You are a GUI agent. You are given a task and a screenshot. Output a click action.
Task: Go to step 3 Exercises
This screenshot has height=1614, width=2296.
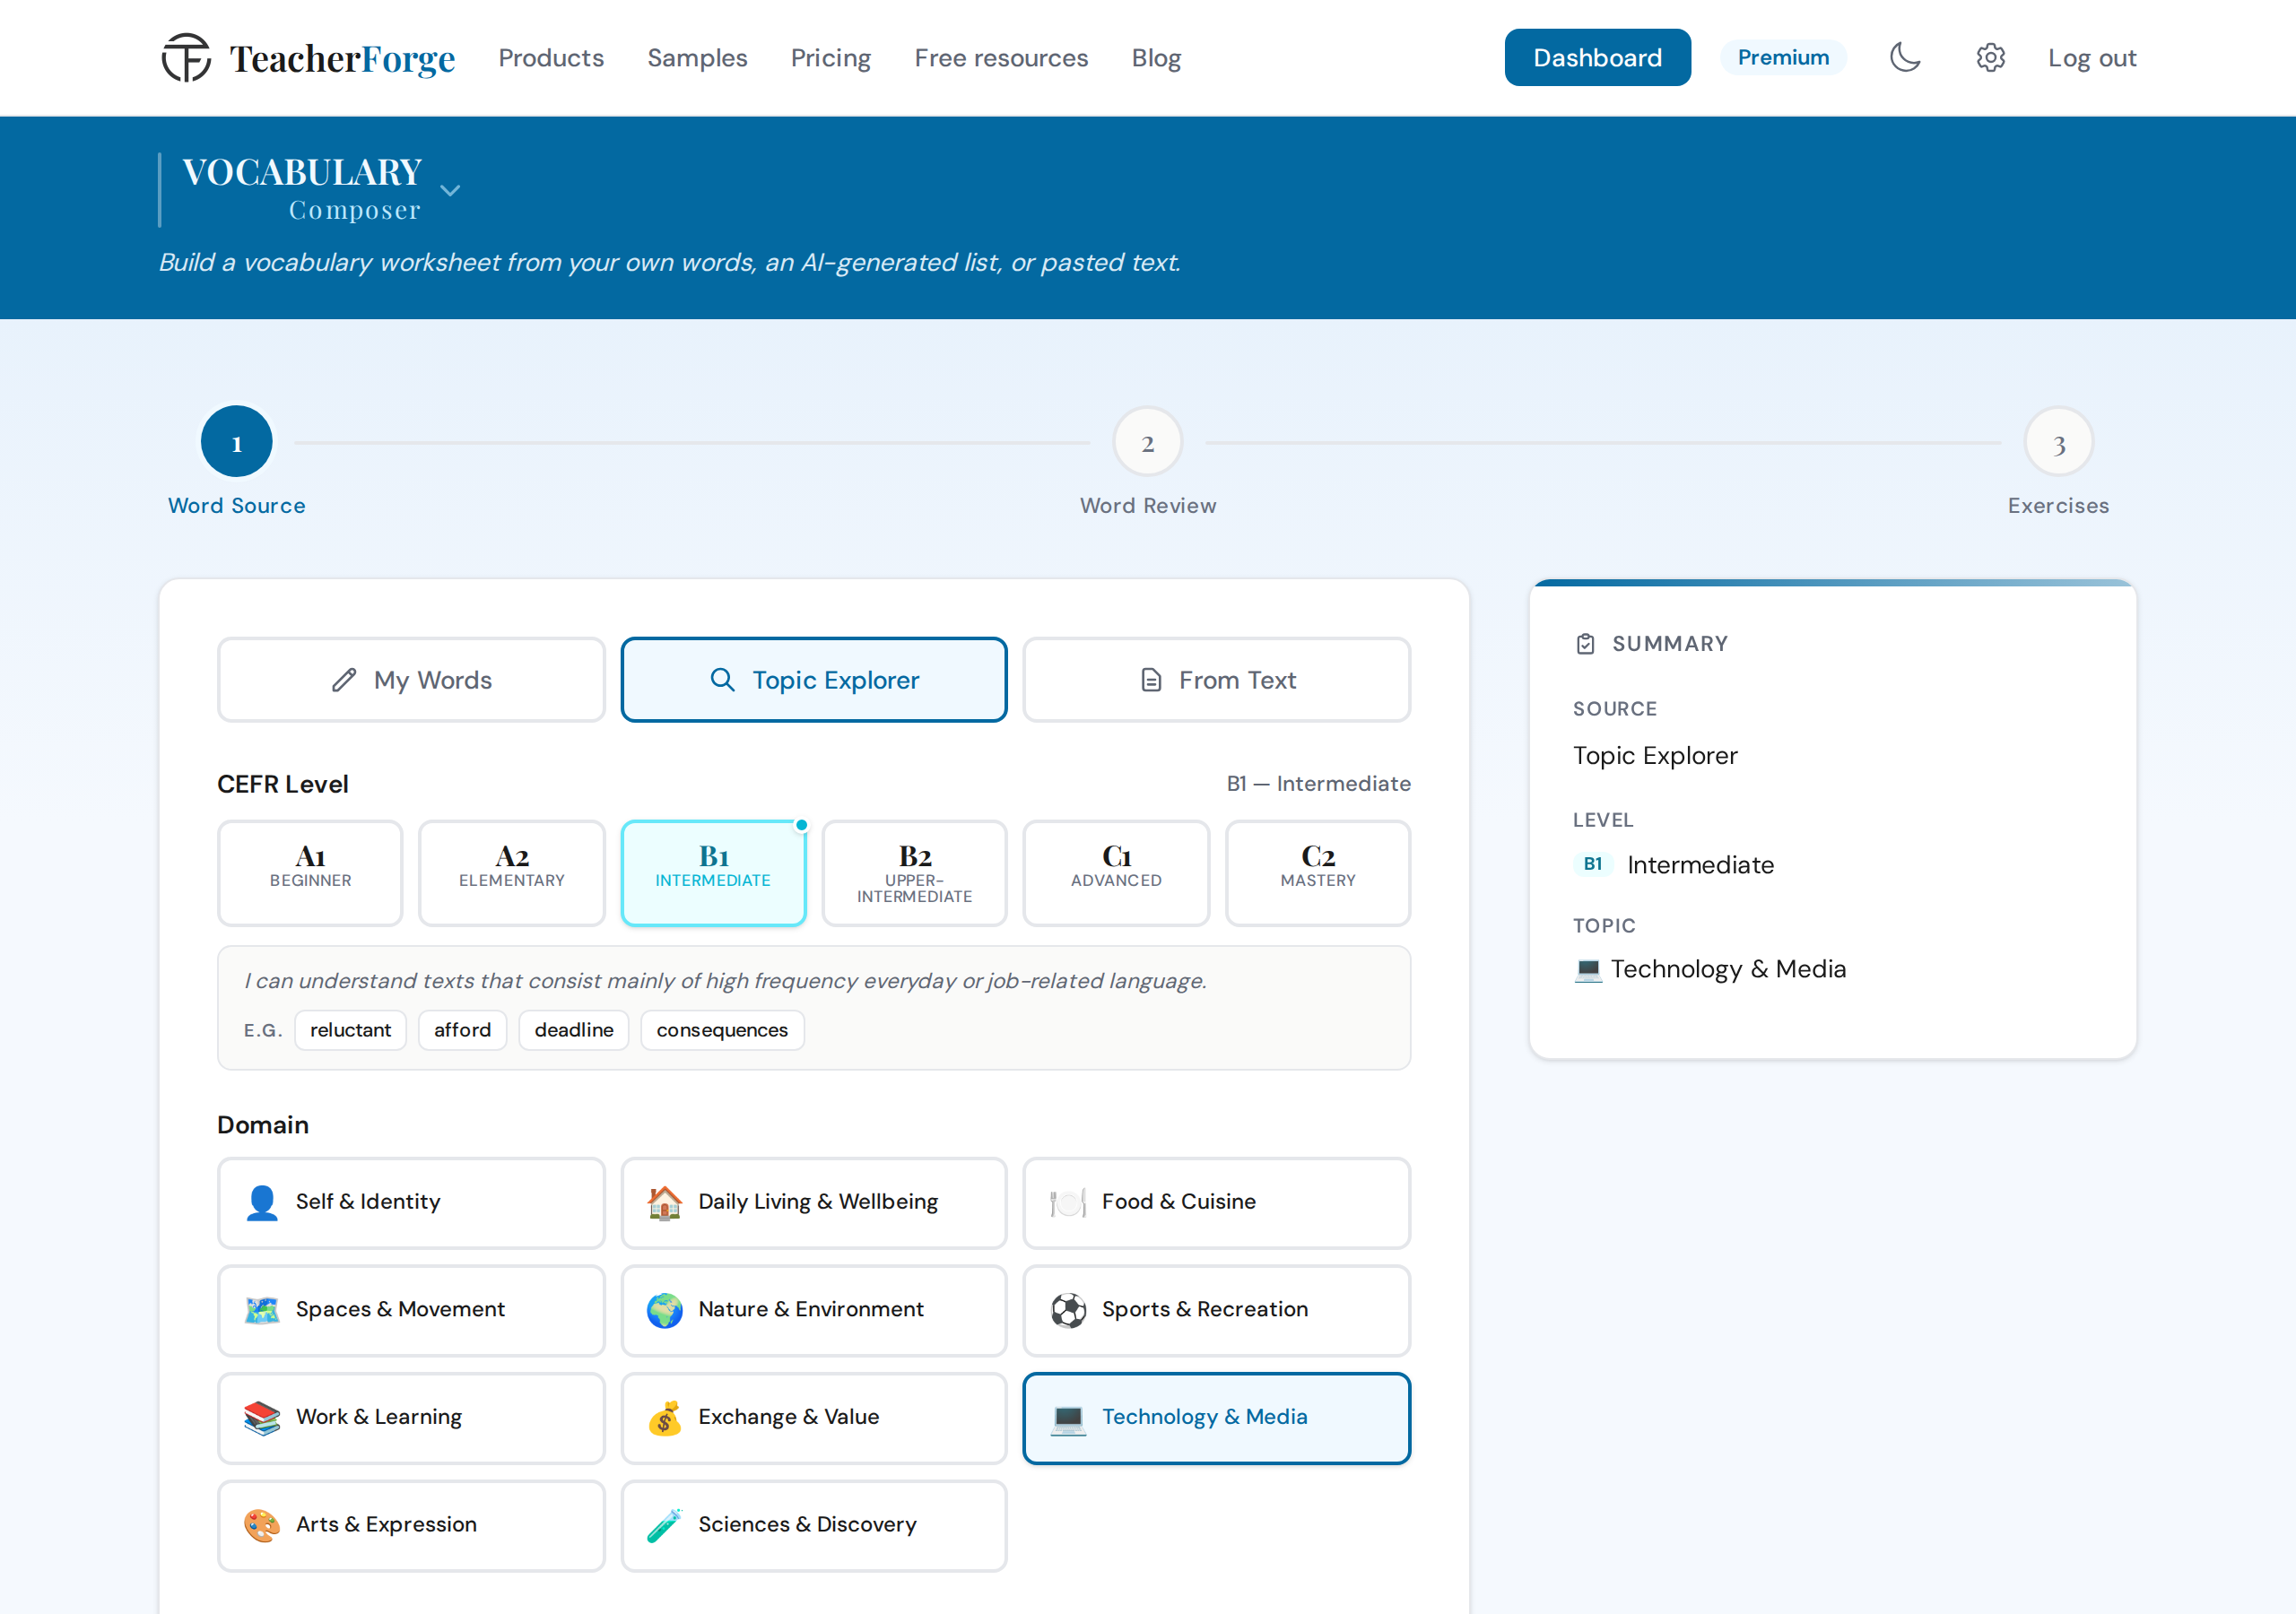pos(2059,442)
